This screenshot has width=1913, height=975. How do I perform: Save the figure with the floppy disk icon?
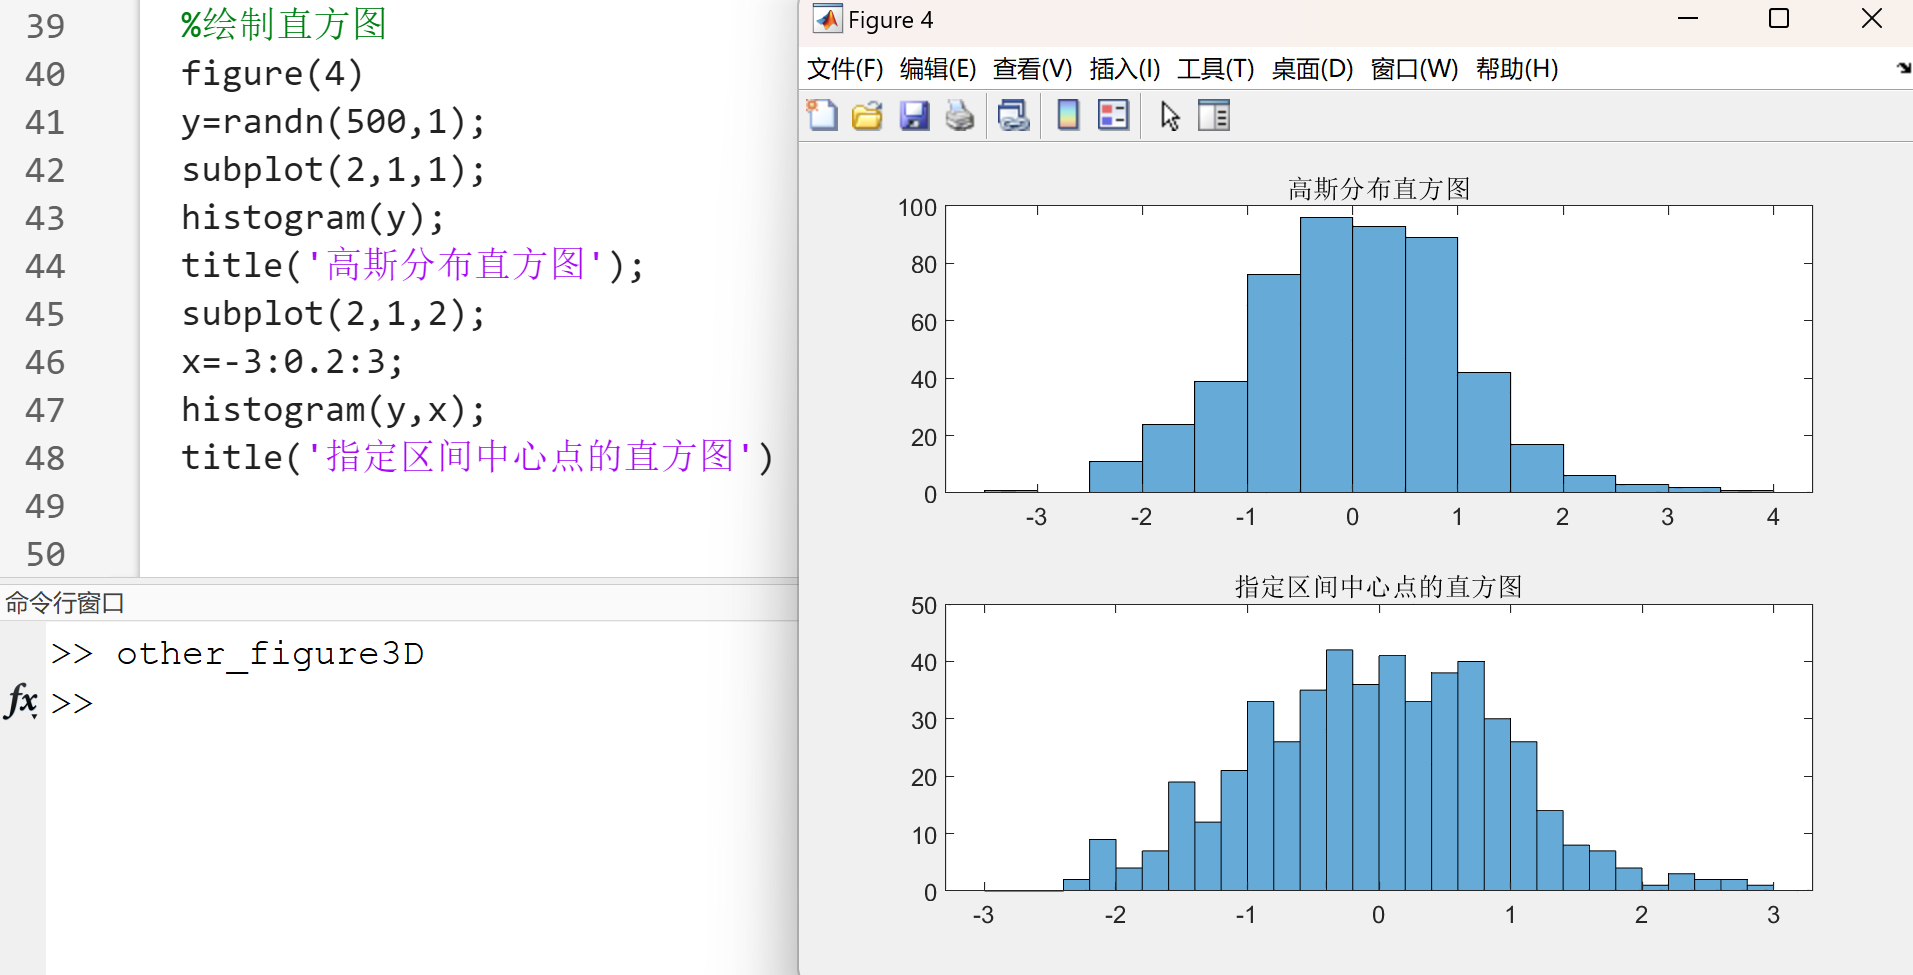click(914, 116)
